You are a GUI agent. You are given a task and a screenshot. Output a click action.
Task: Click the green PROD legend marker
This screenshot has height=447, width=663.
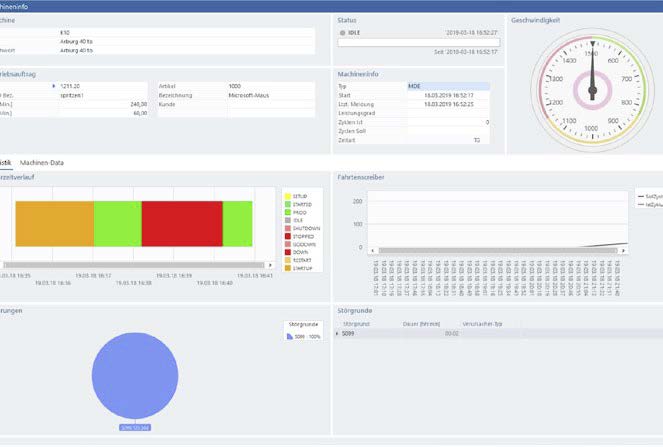tap(286, 211)
